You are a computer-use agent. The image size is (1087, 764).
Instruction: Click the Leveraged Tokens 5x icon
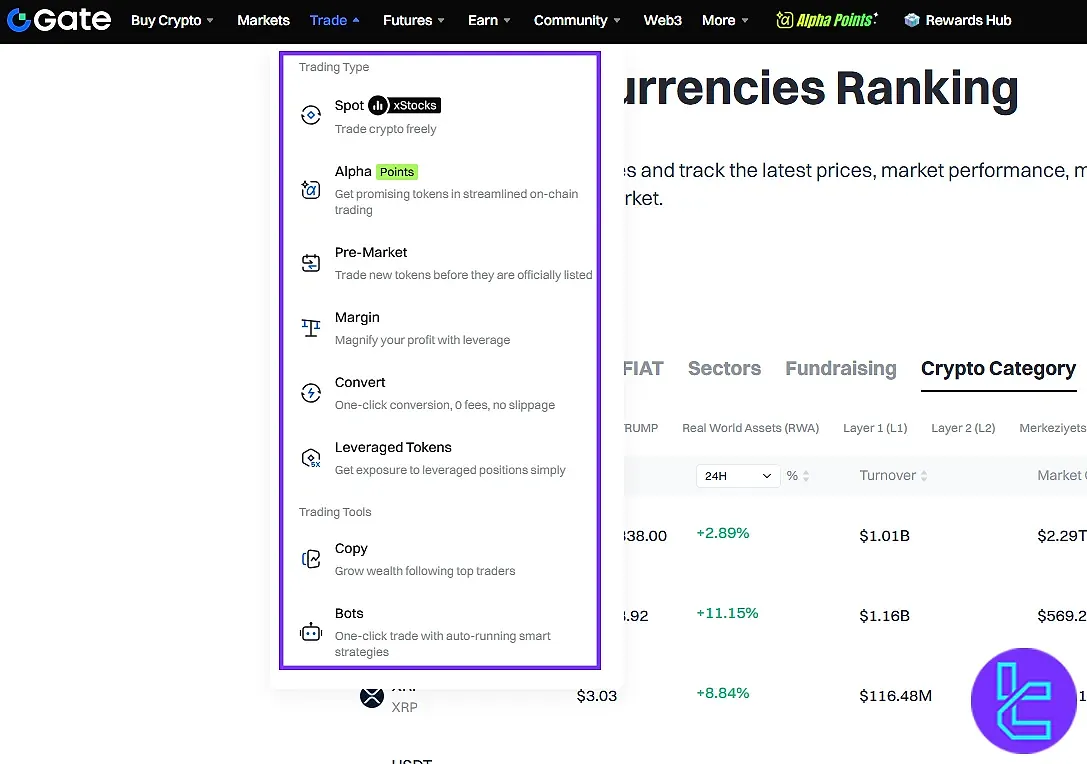pos(311,458)
